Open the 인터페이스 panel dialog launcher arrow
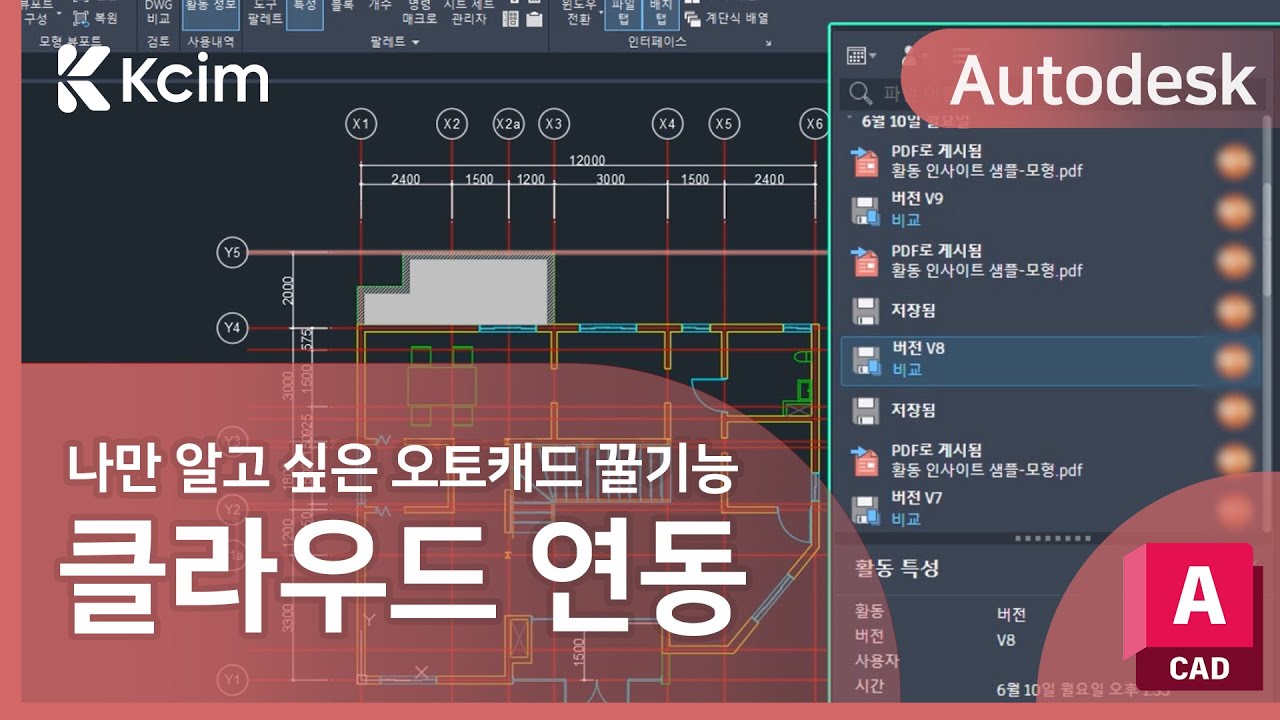 click(x=769, y=43)
